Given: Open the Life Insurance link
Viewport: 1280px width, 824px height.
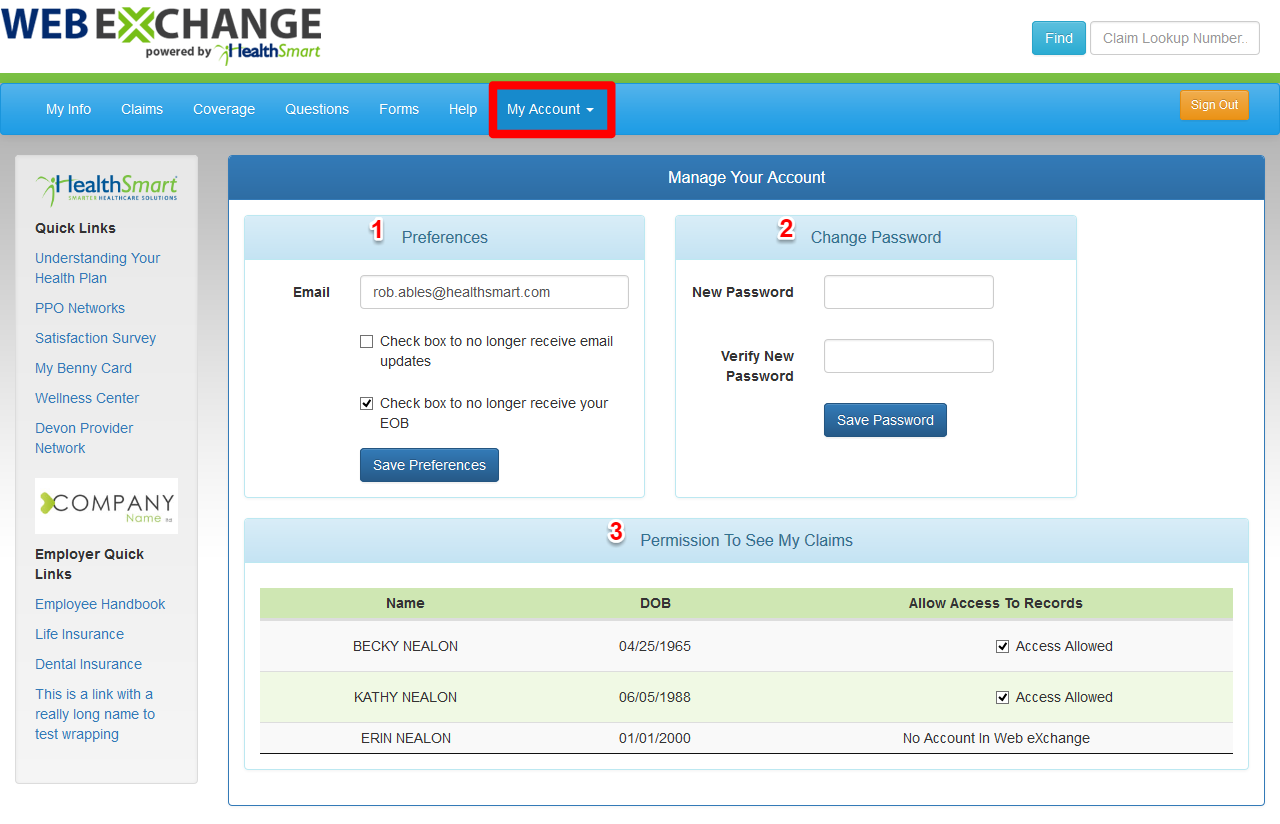Looking at the screenshot, I should (x=79, y=634).
